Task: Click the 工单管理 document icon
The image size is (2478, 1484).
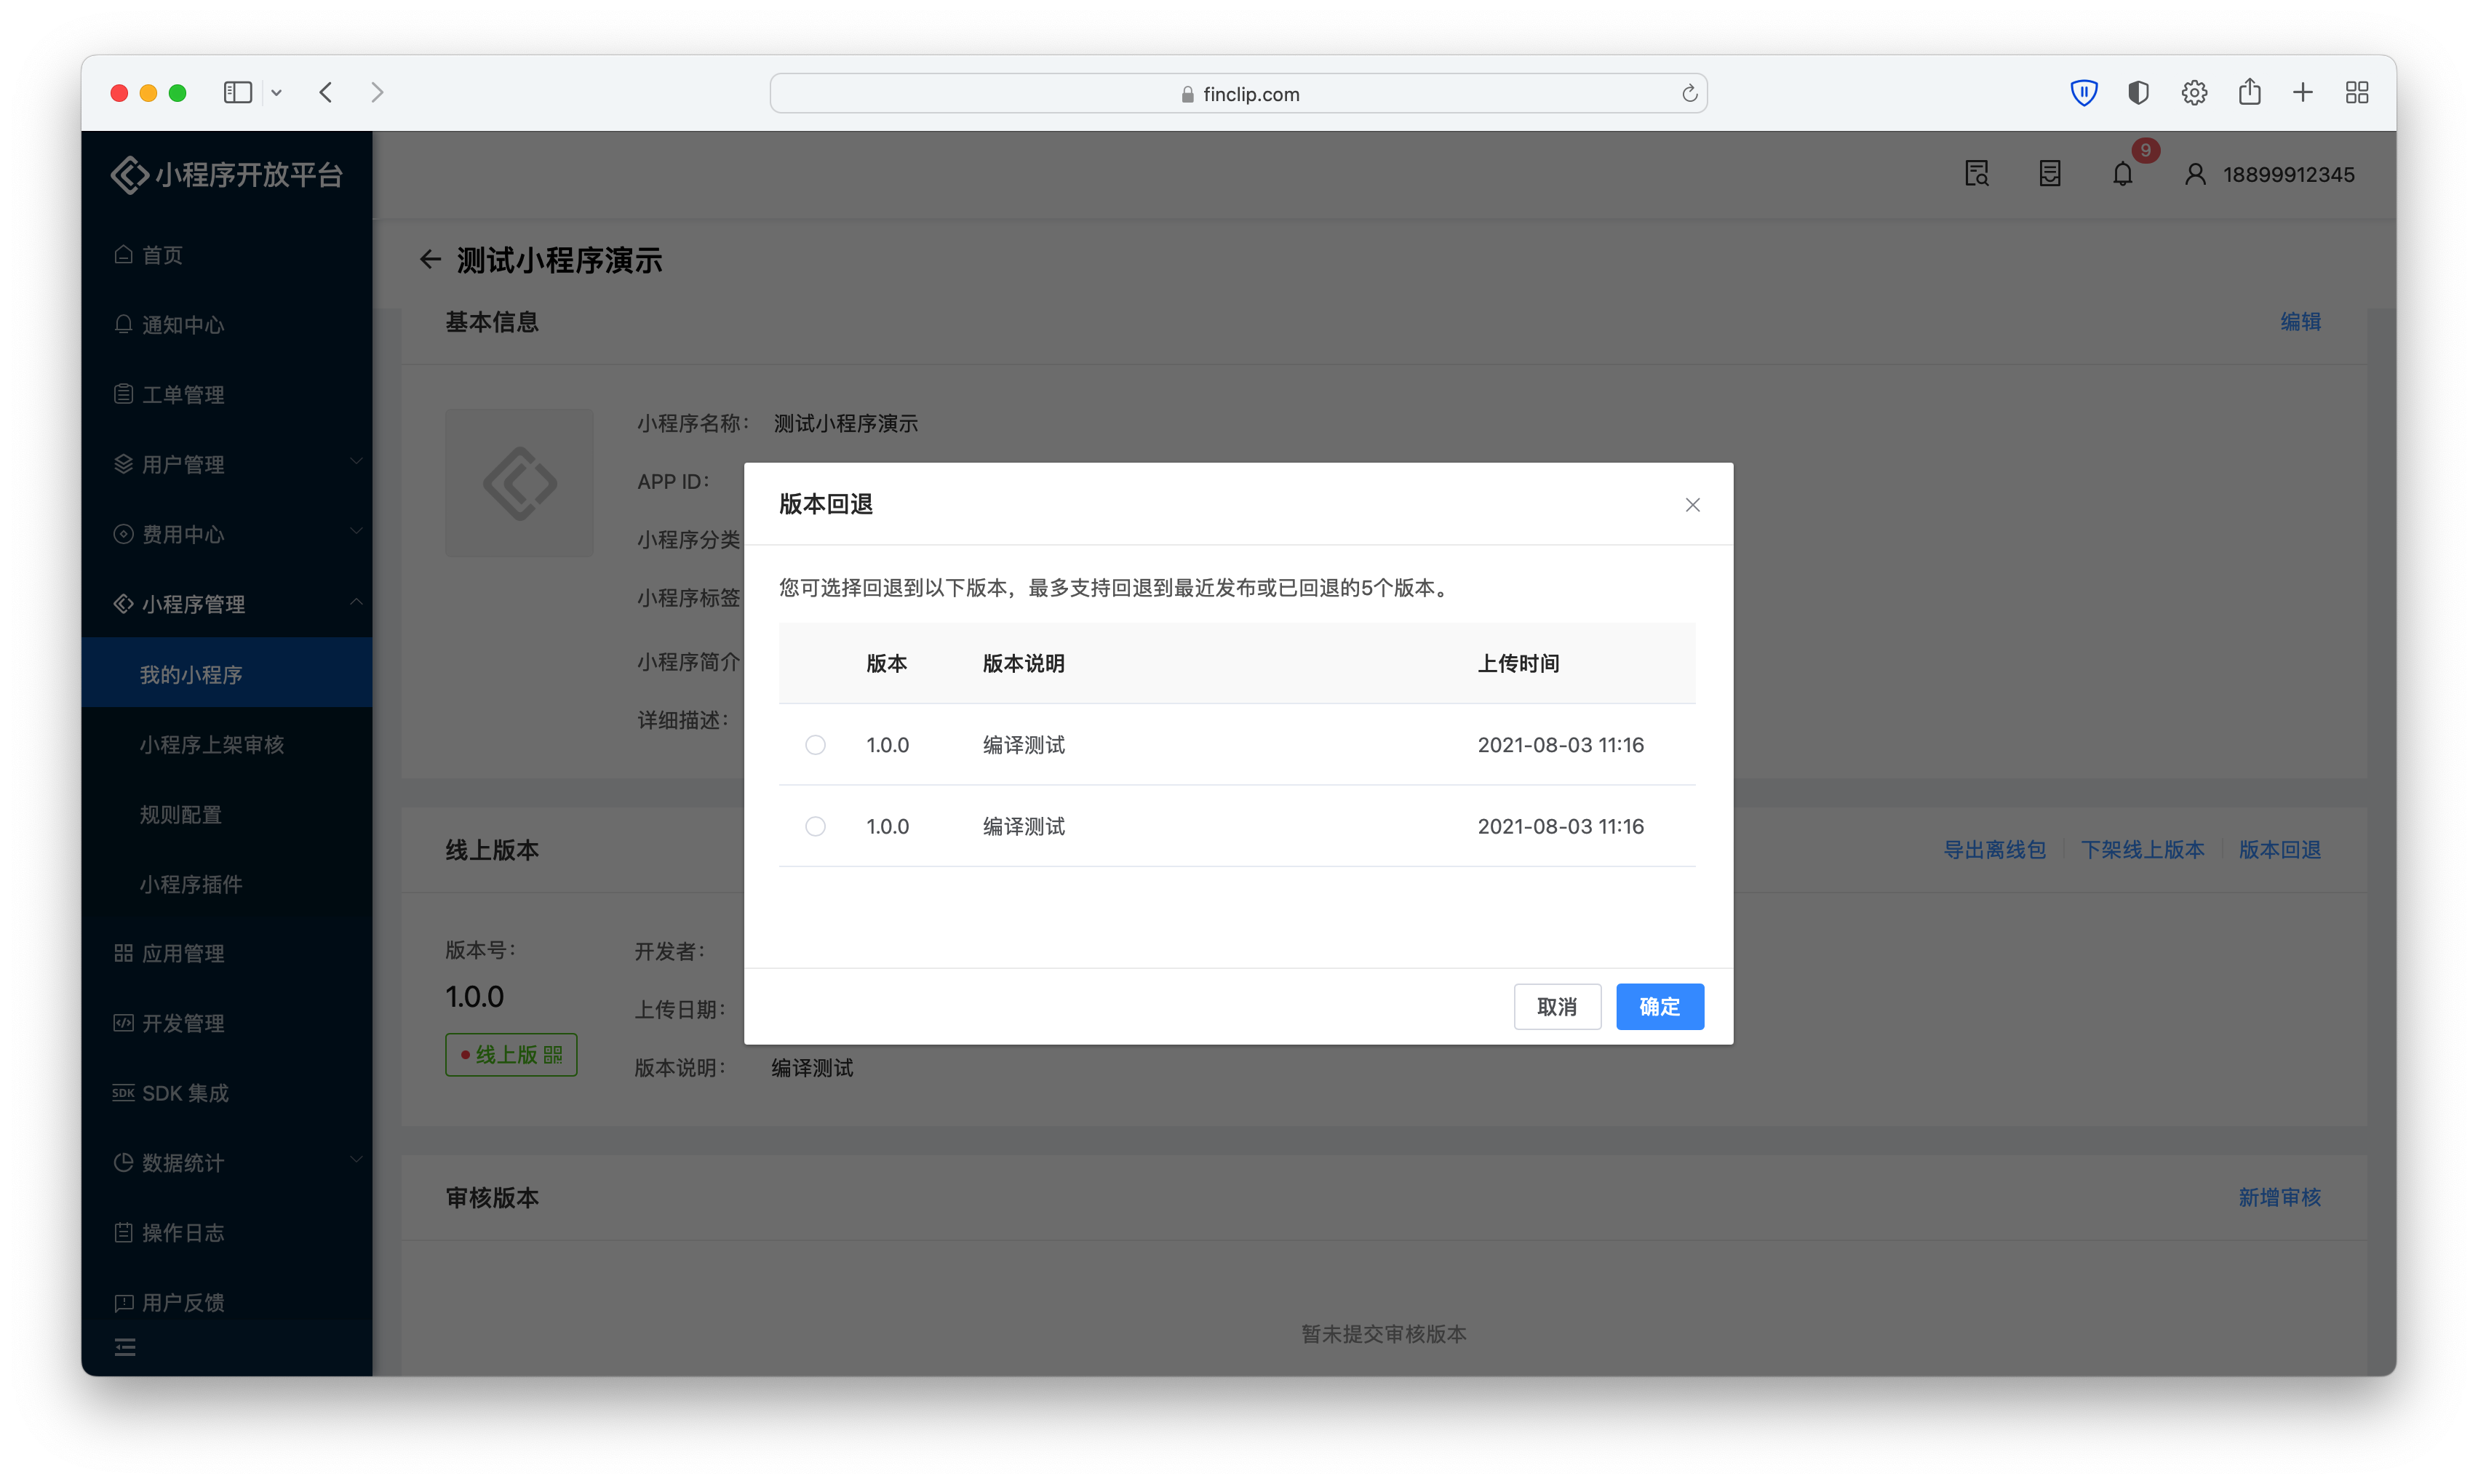Action: (x=123, y=394)
